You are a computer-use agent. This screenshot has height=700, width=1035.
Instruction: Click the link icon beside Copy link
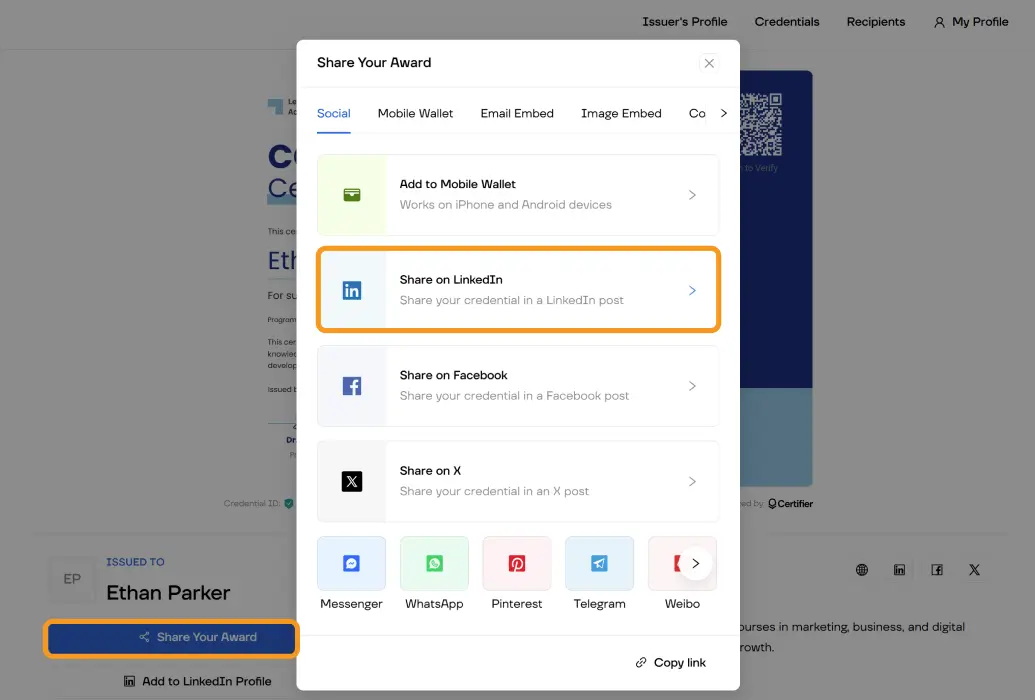coord(641,662)
